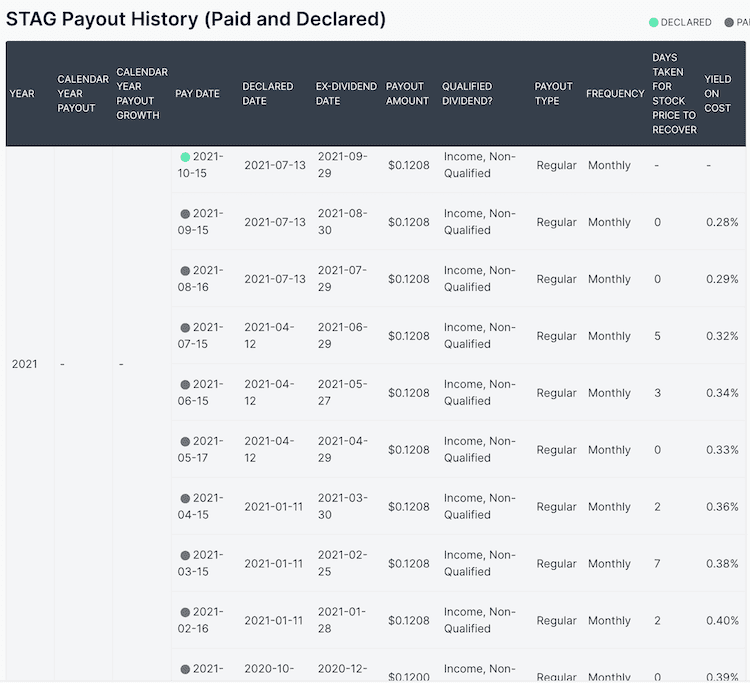Viewport: 750px width, 683px height.
Task: Click the 0.40% yield on cost value
Action: pos(722,621)
